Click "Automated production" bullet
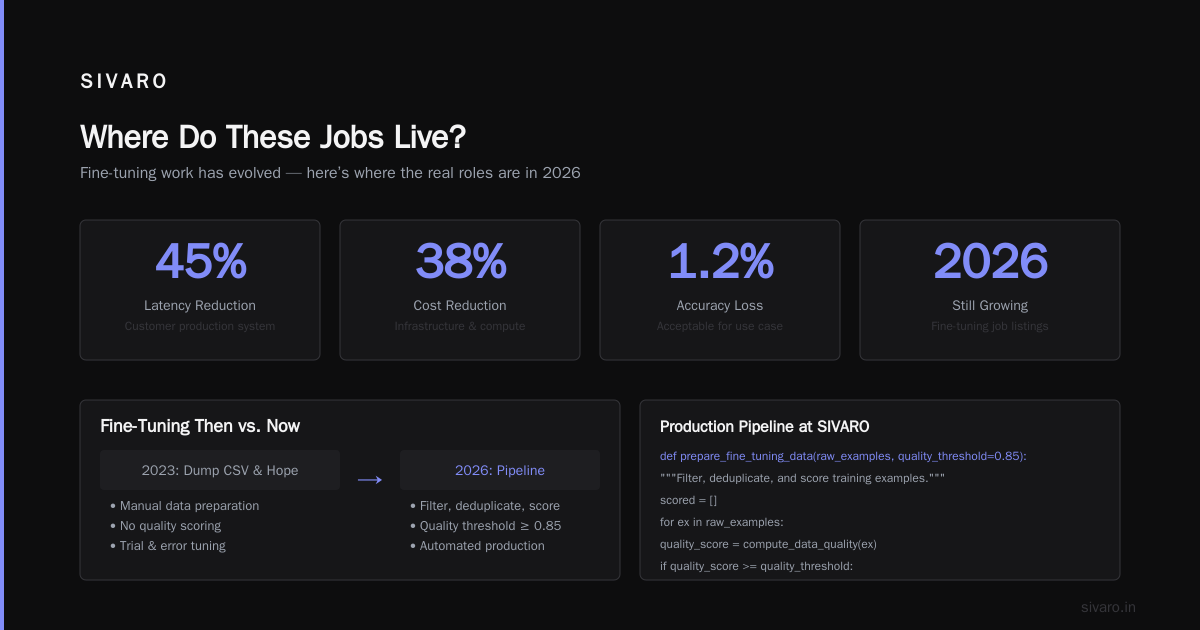This screenshot has width=1200, height=630. coord(477,546)
